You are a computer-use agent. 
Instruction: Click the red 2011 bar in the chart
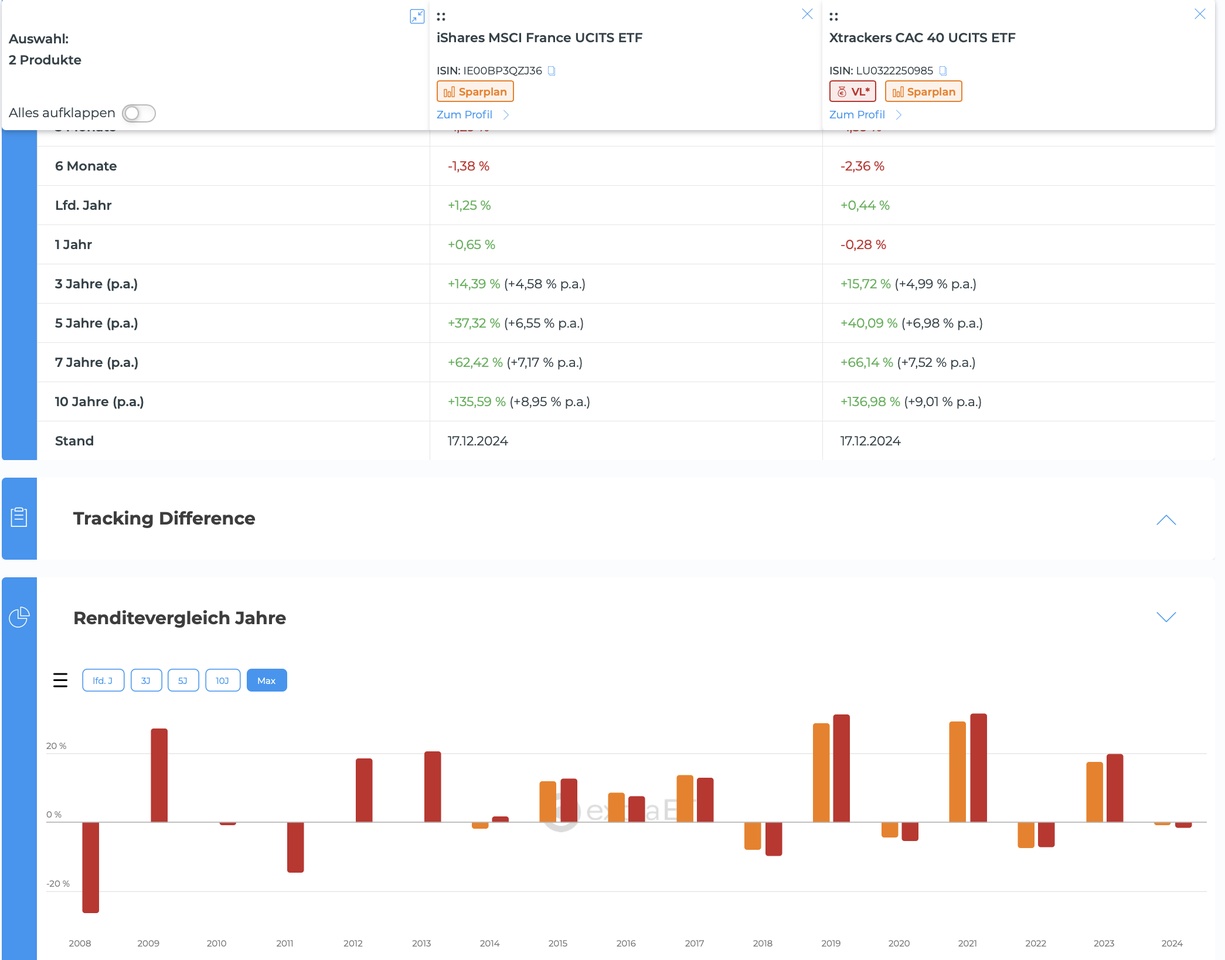(295, 847)
